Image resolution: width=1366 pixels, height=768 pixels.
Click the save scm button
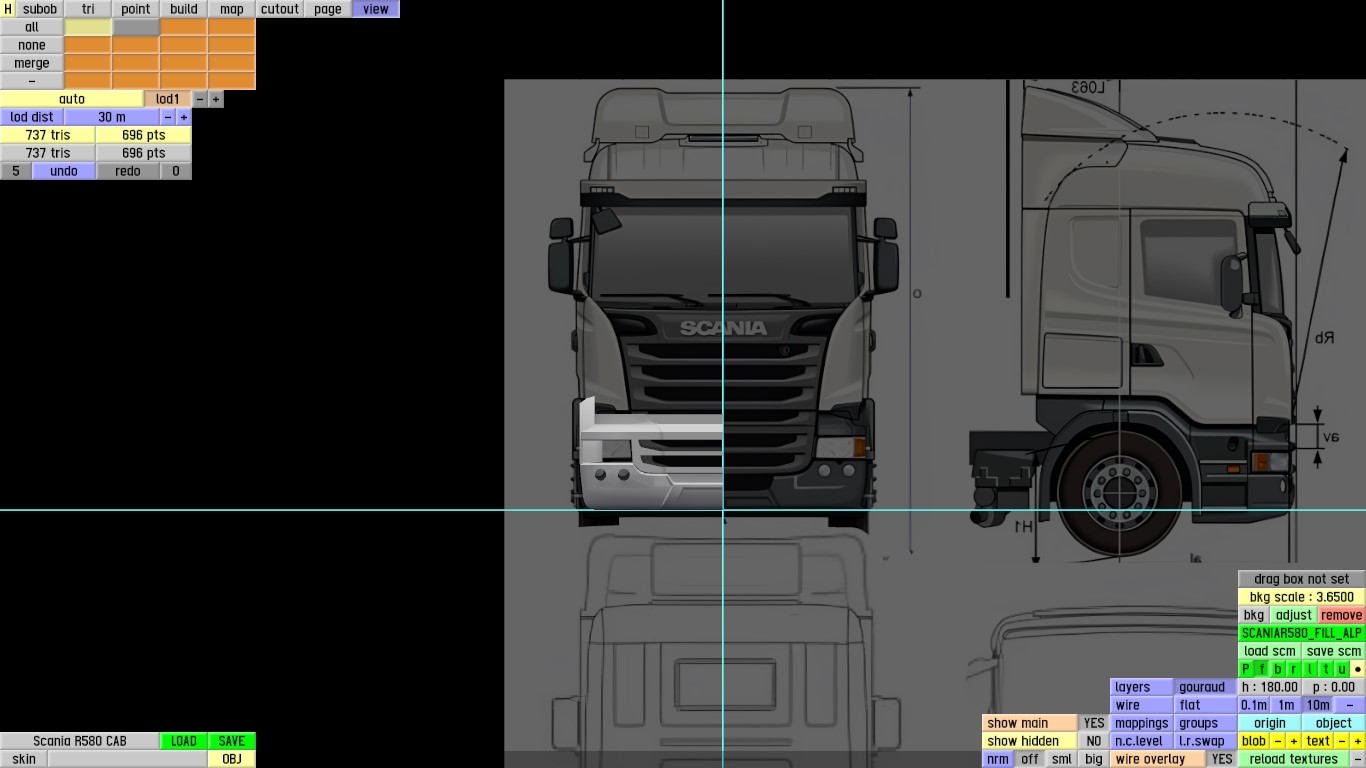coord(1334,651)
